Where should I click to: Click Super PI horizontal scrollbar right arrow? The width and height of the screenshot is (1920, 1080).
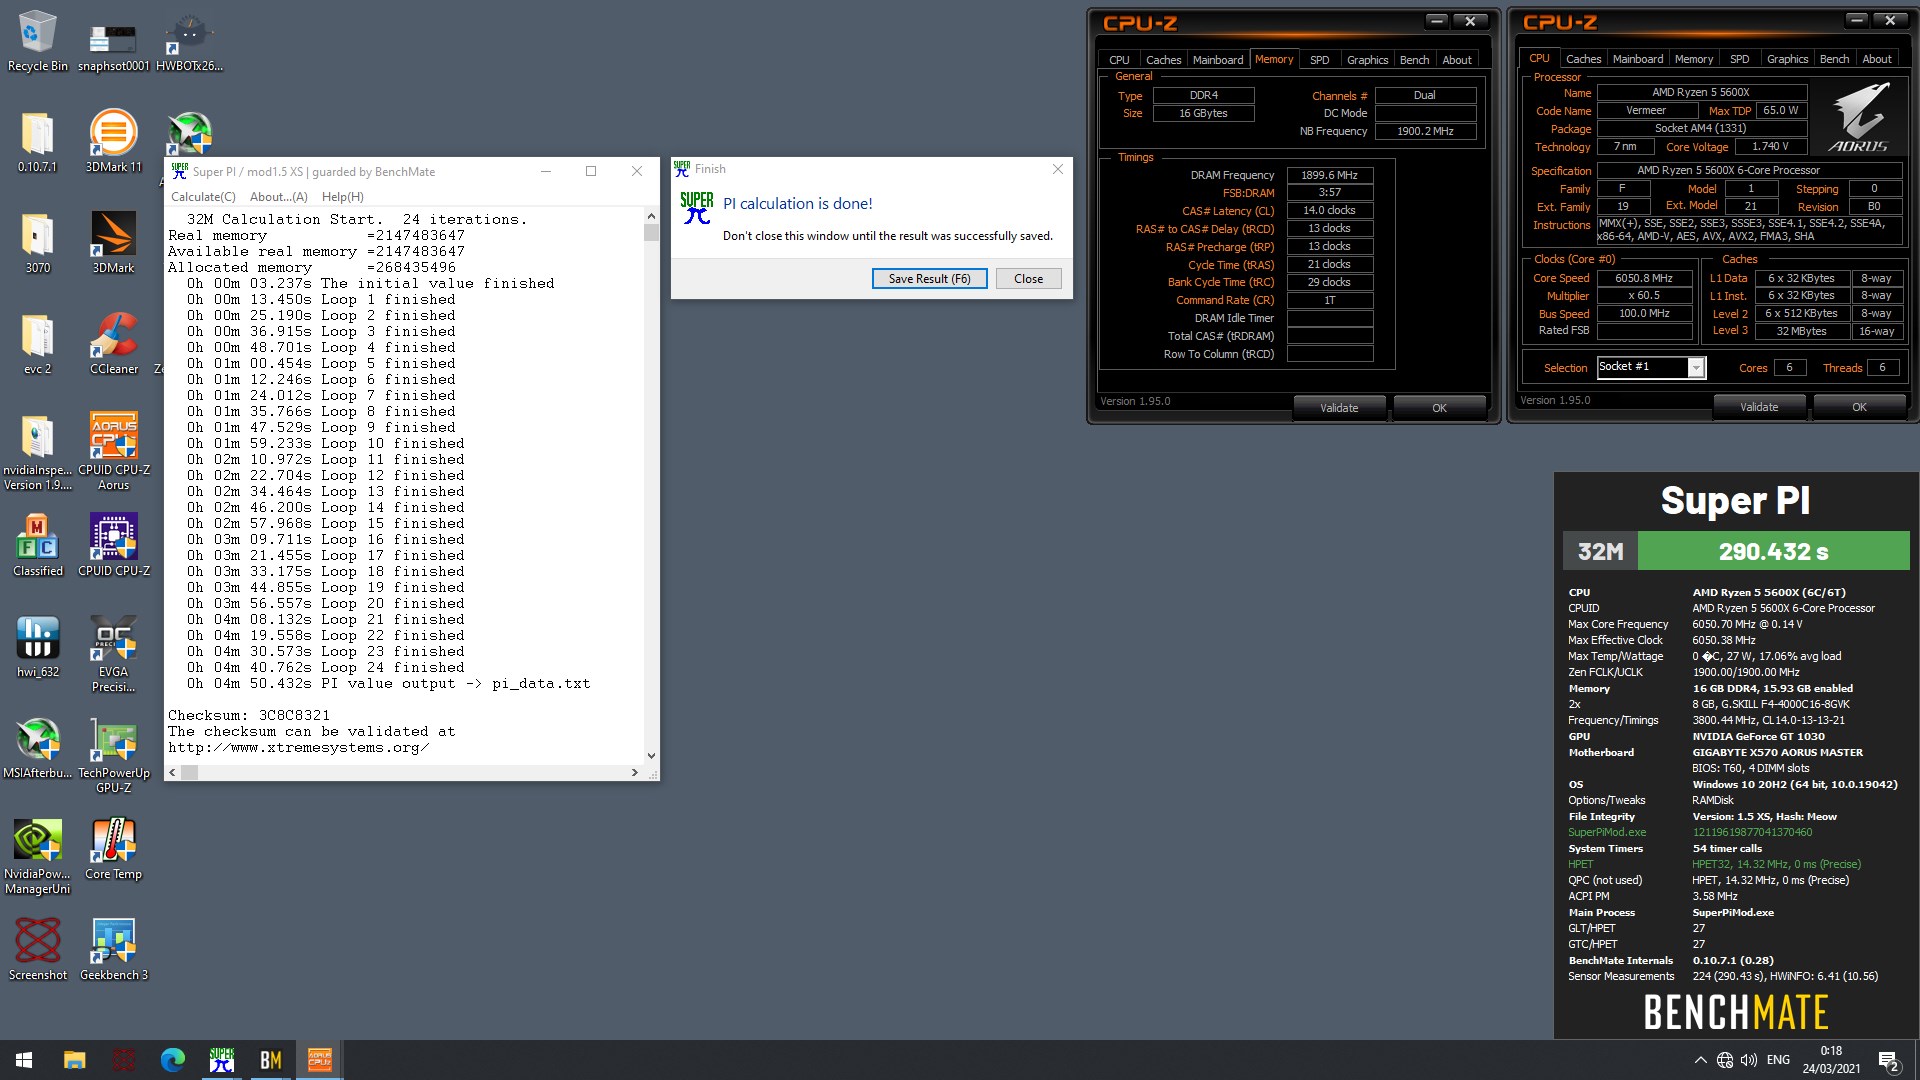click(x=634, y=772)
